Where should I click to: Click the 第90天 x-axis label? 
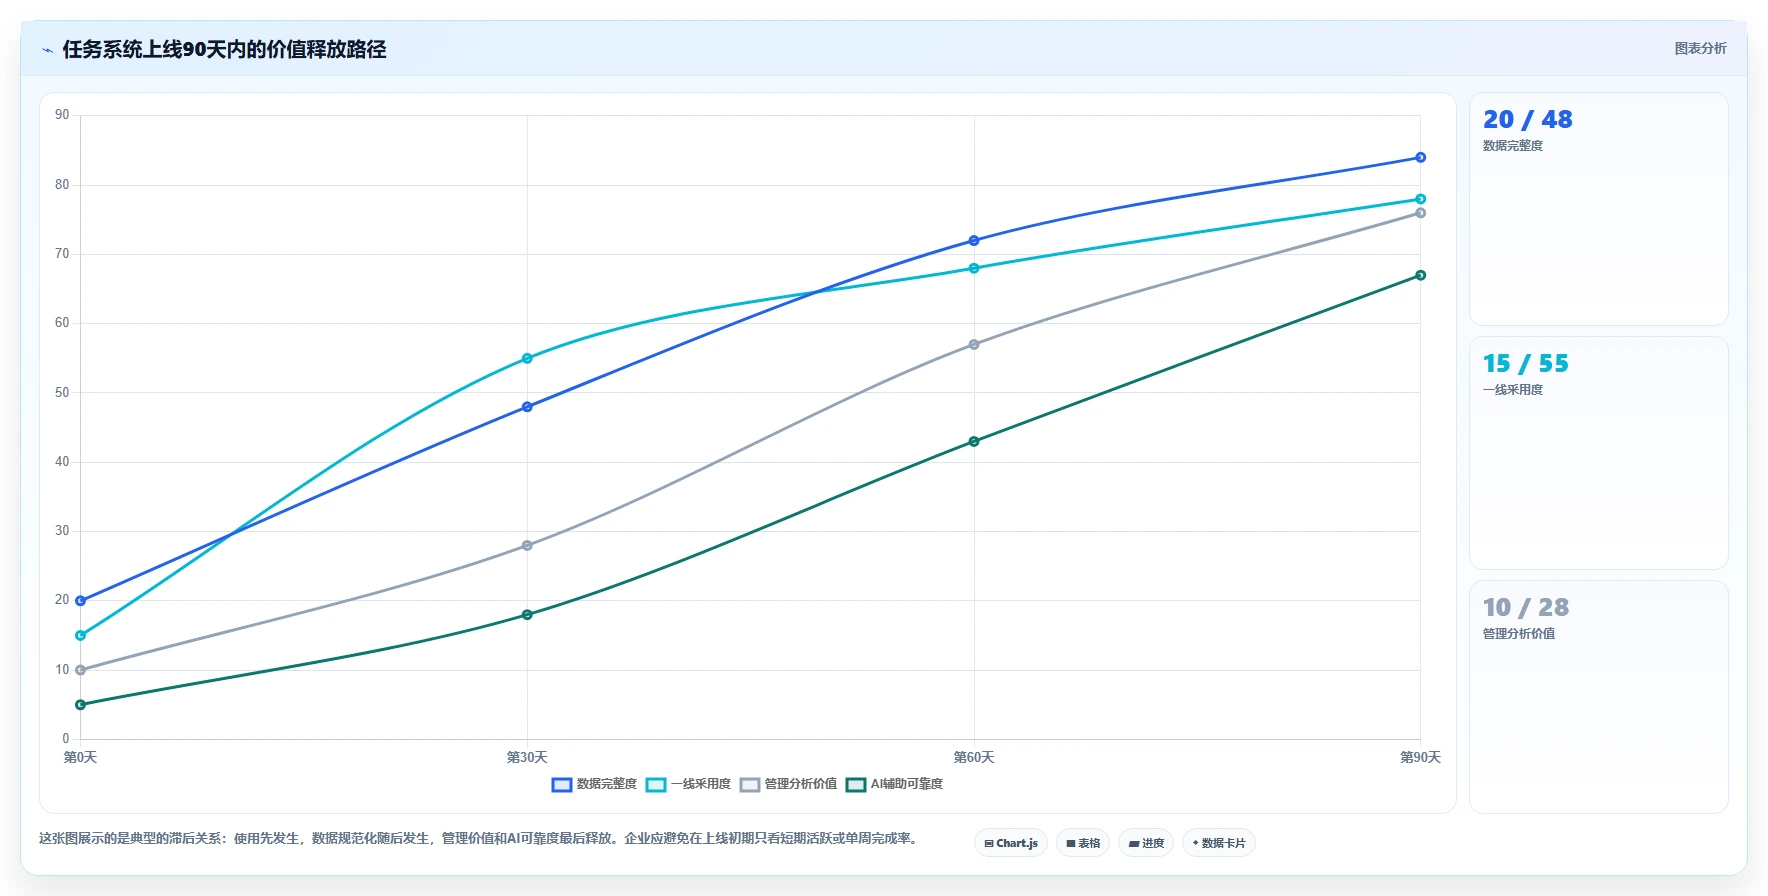pos(1420,757)
